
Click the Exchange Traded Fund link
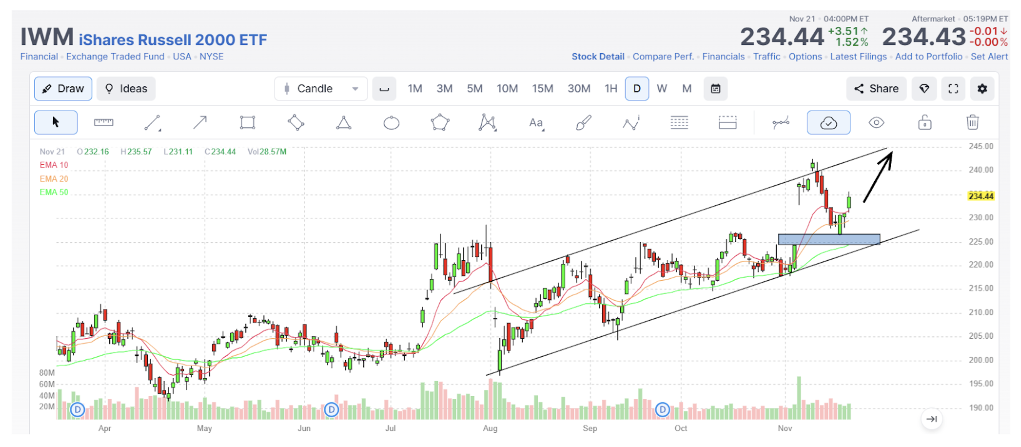pyautogui.click(x=115, y=57)
